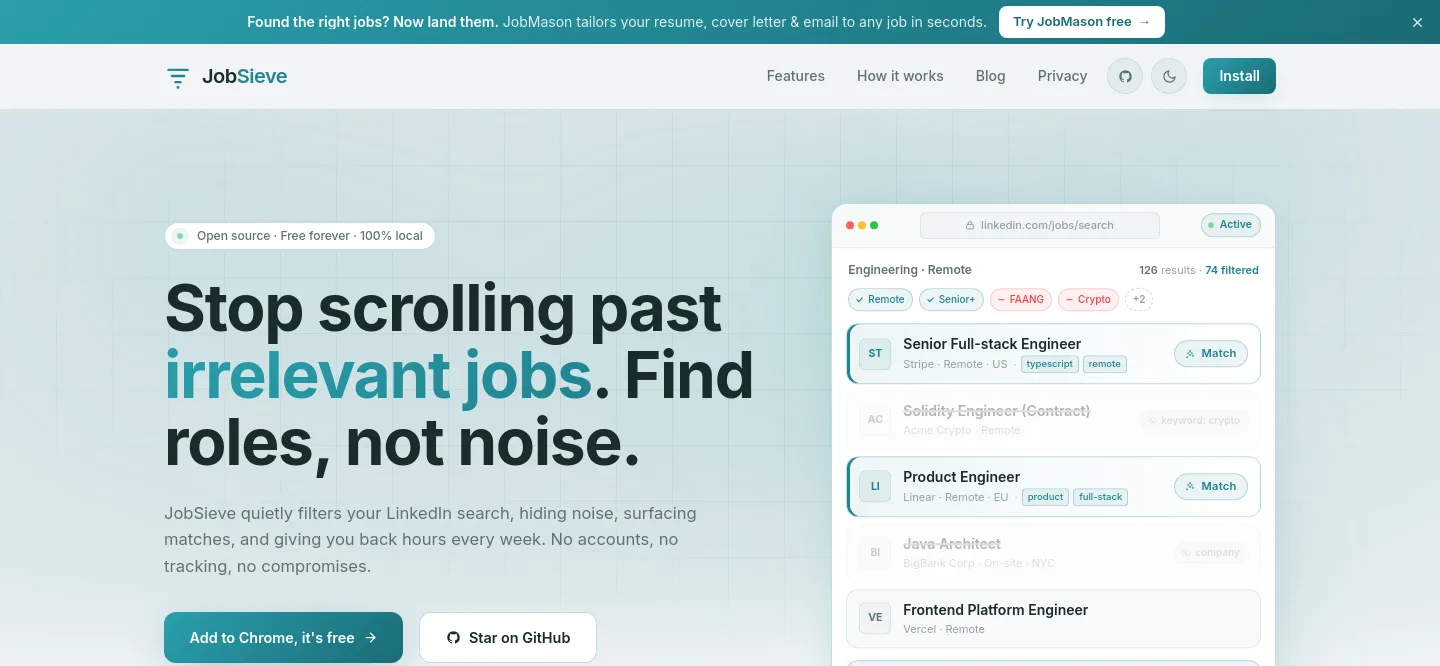Open the How it works nav link

pyautogui.click(x=900, y=76)
